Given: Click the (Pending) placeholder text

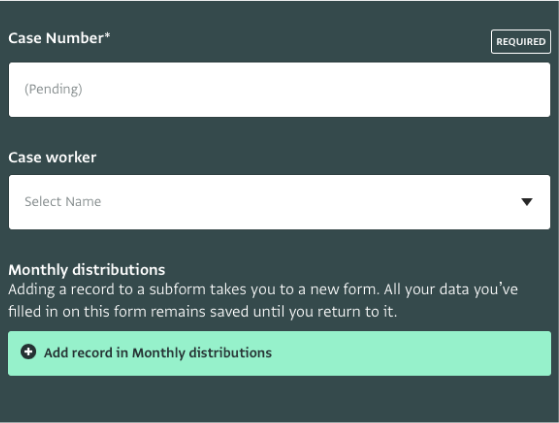Looking at the screenshot, I should (x=53, y=89).
